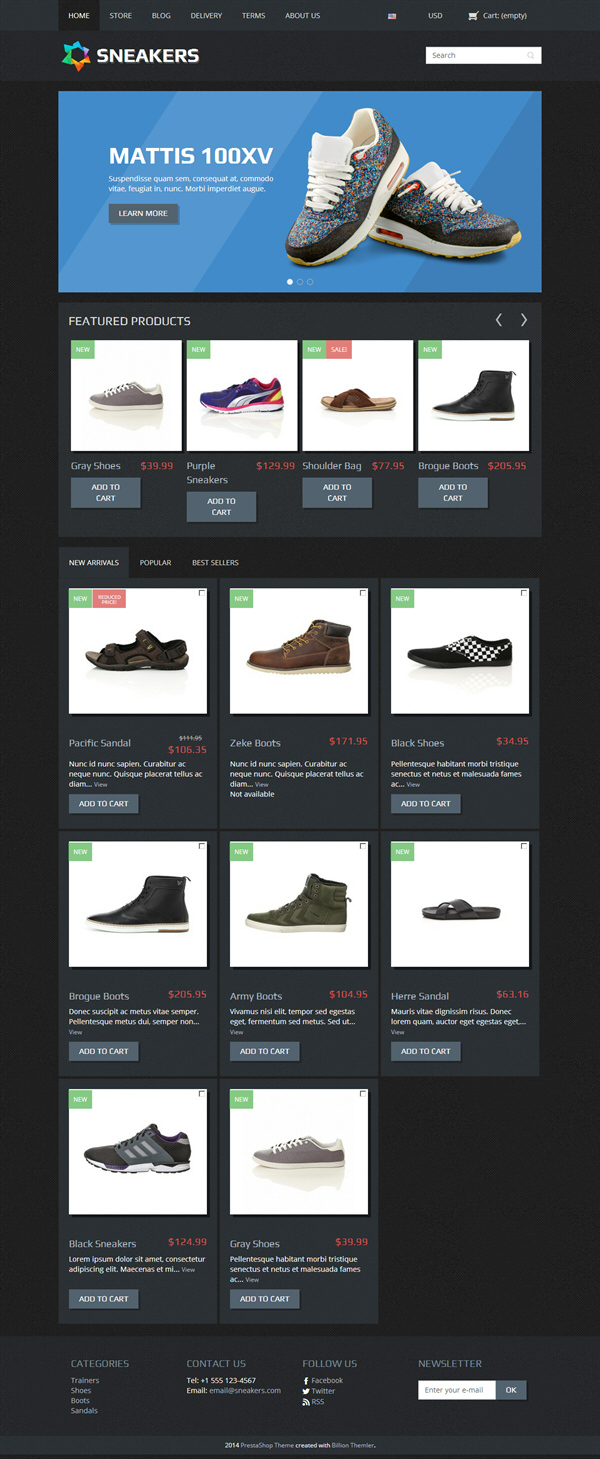
Task: Click the Learn More banner button
Action: (143, 213)
